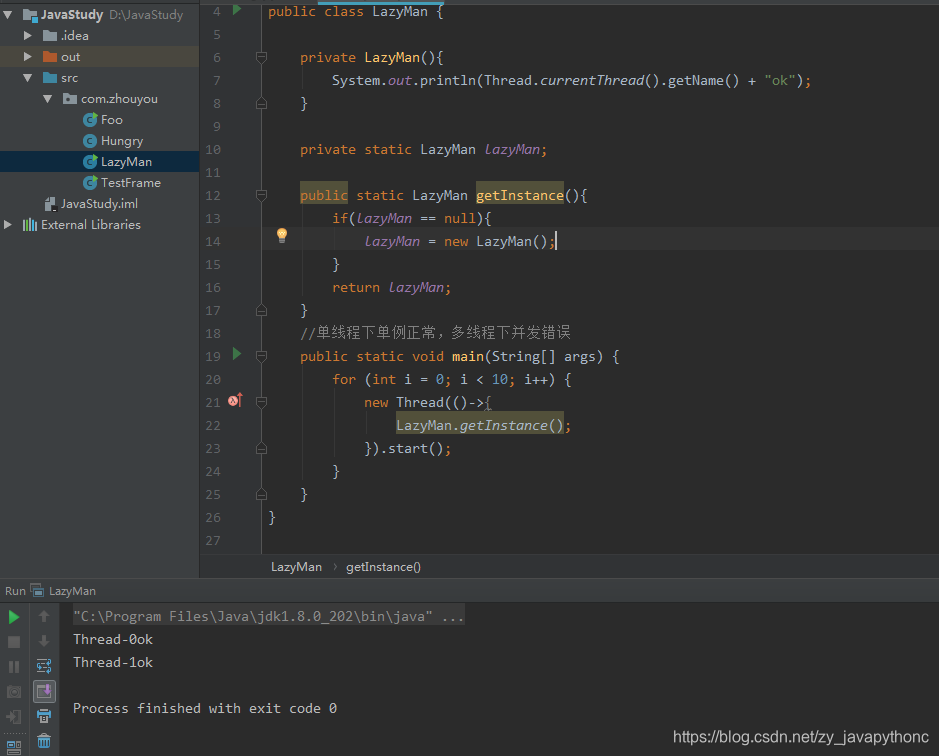Click the run gutter arrow beside main method
939x756 pixels.
click(x=237, y=354)
